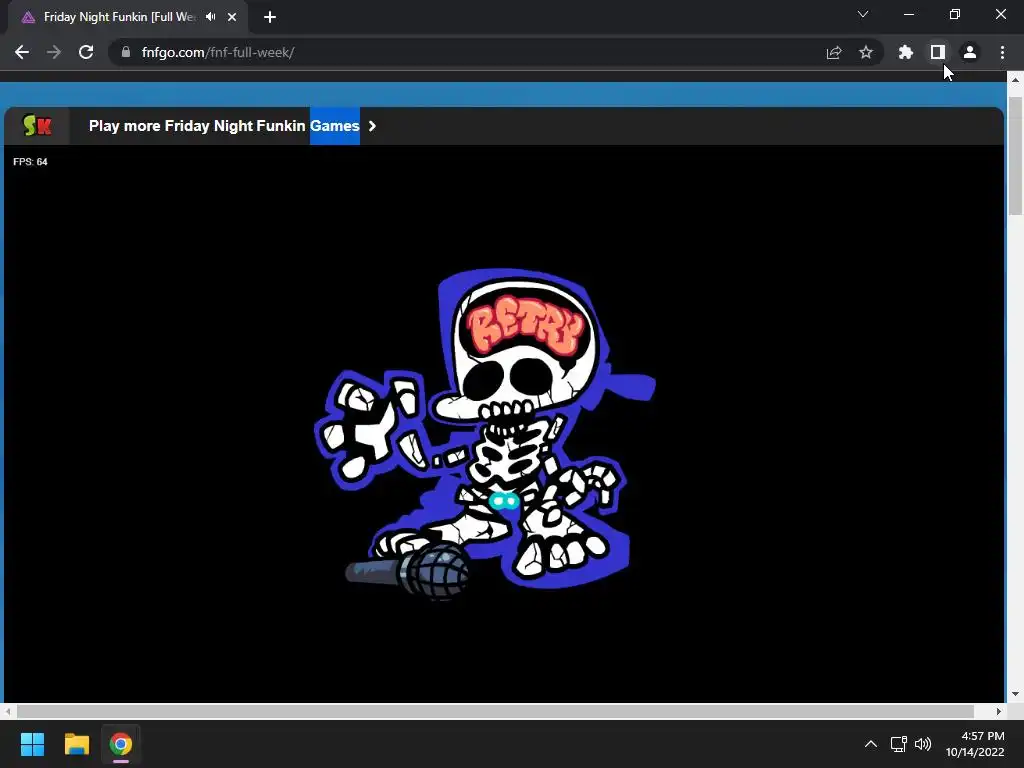This screenshot has height=768, width=1024.
Task: Toggle the browser side panel
Action: coord(938,52)
